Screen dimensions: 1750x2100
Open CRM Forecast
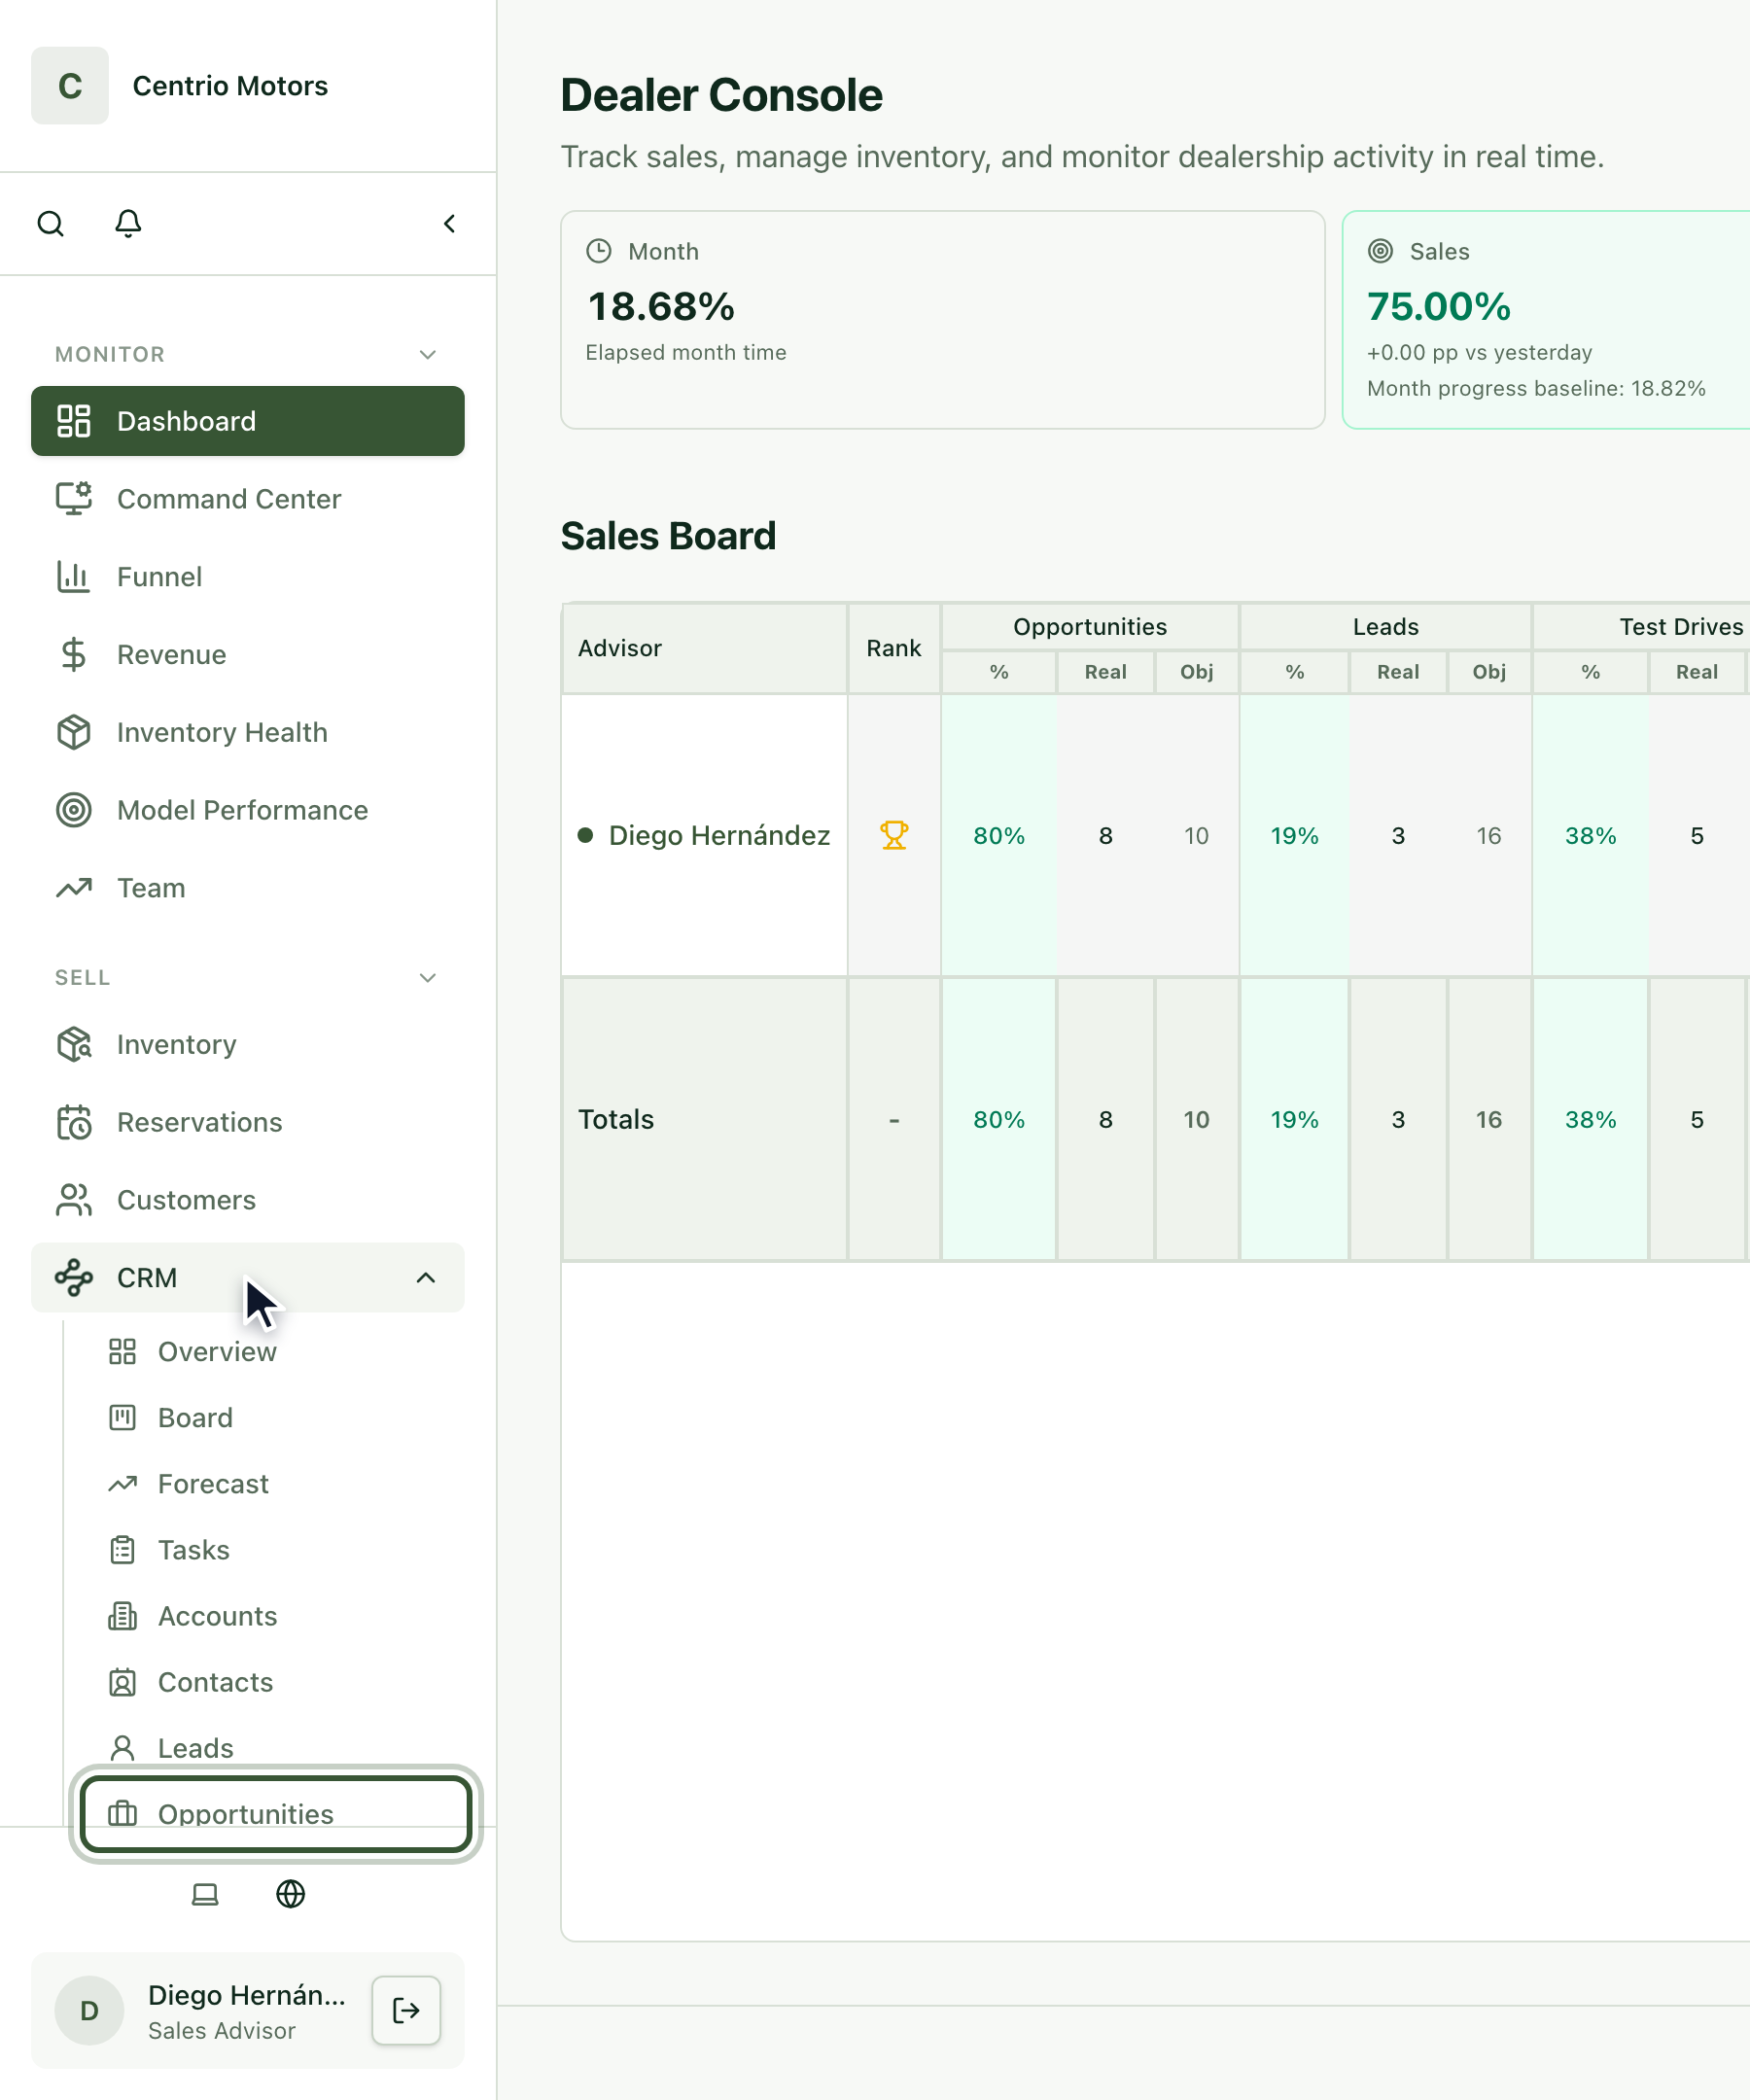click(274, 1484)
